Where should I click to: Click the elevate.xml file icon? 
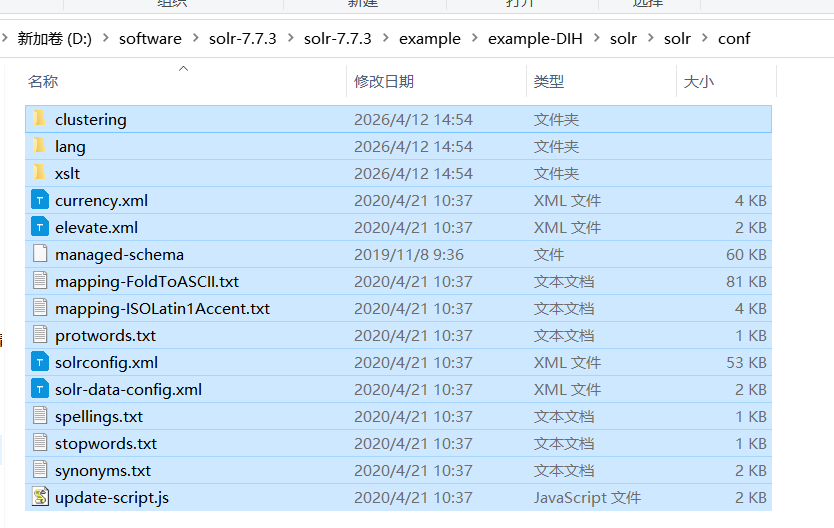click(x=40, y=227)
